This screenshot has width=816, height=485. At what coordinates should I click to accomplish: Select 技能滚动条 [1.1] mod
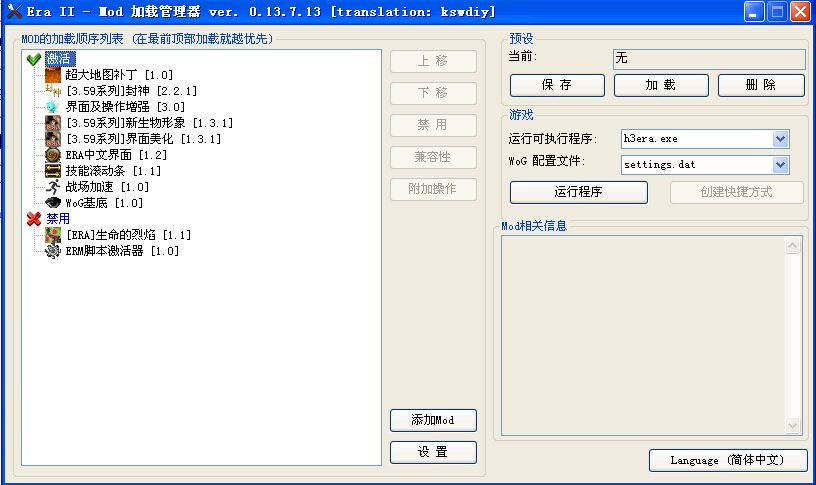[x=113, y=171]
